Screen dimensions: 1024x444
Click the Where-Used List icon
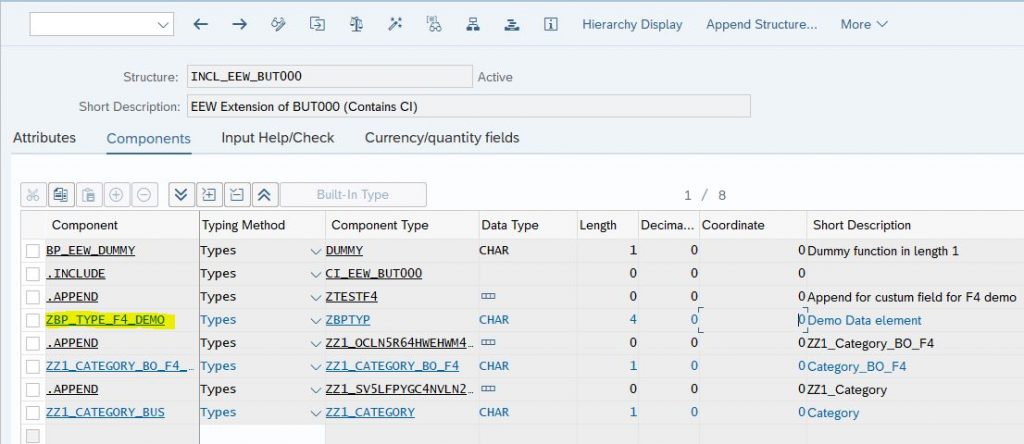[x=434, y=24]
